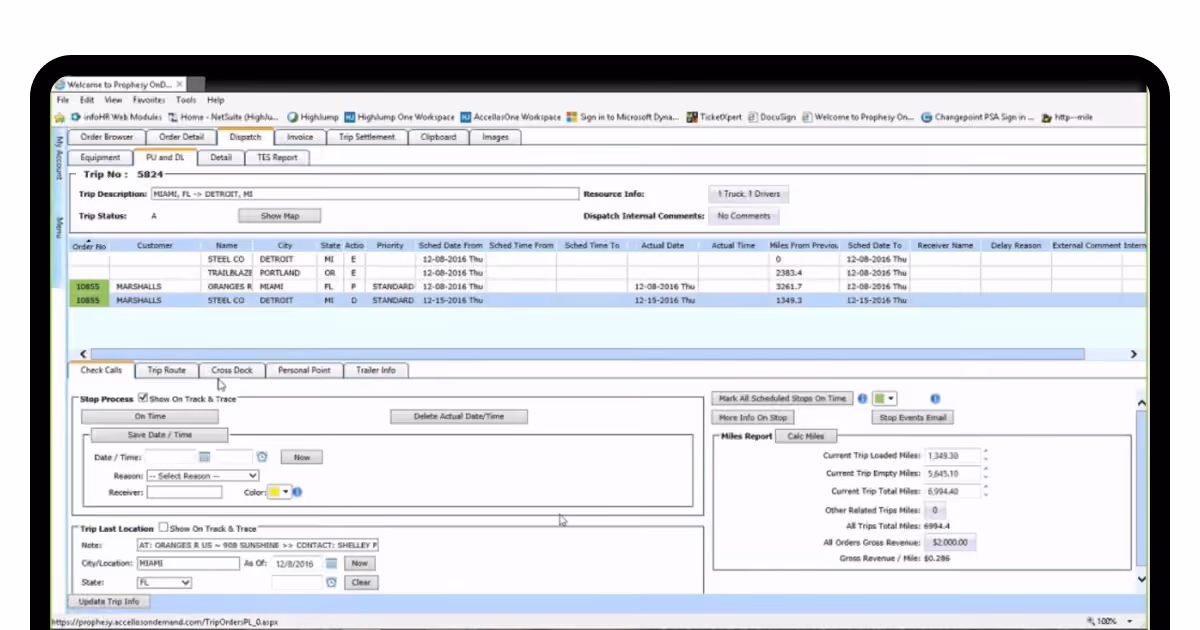Click the info icon above Stop Events Email
1200x630 pixels.
(x=936, y=398)
